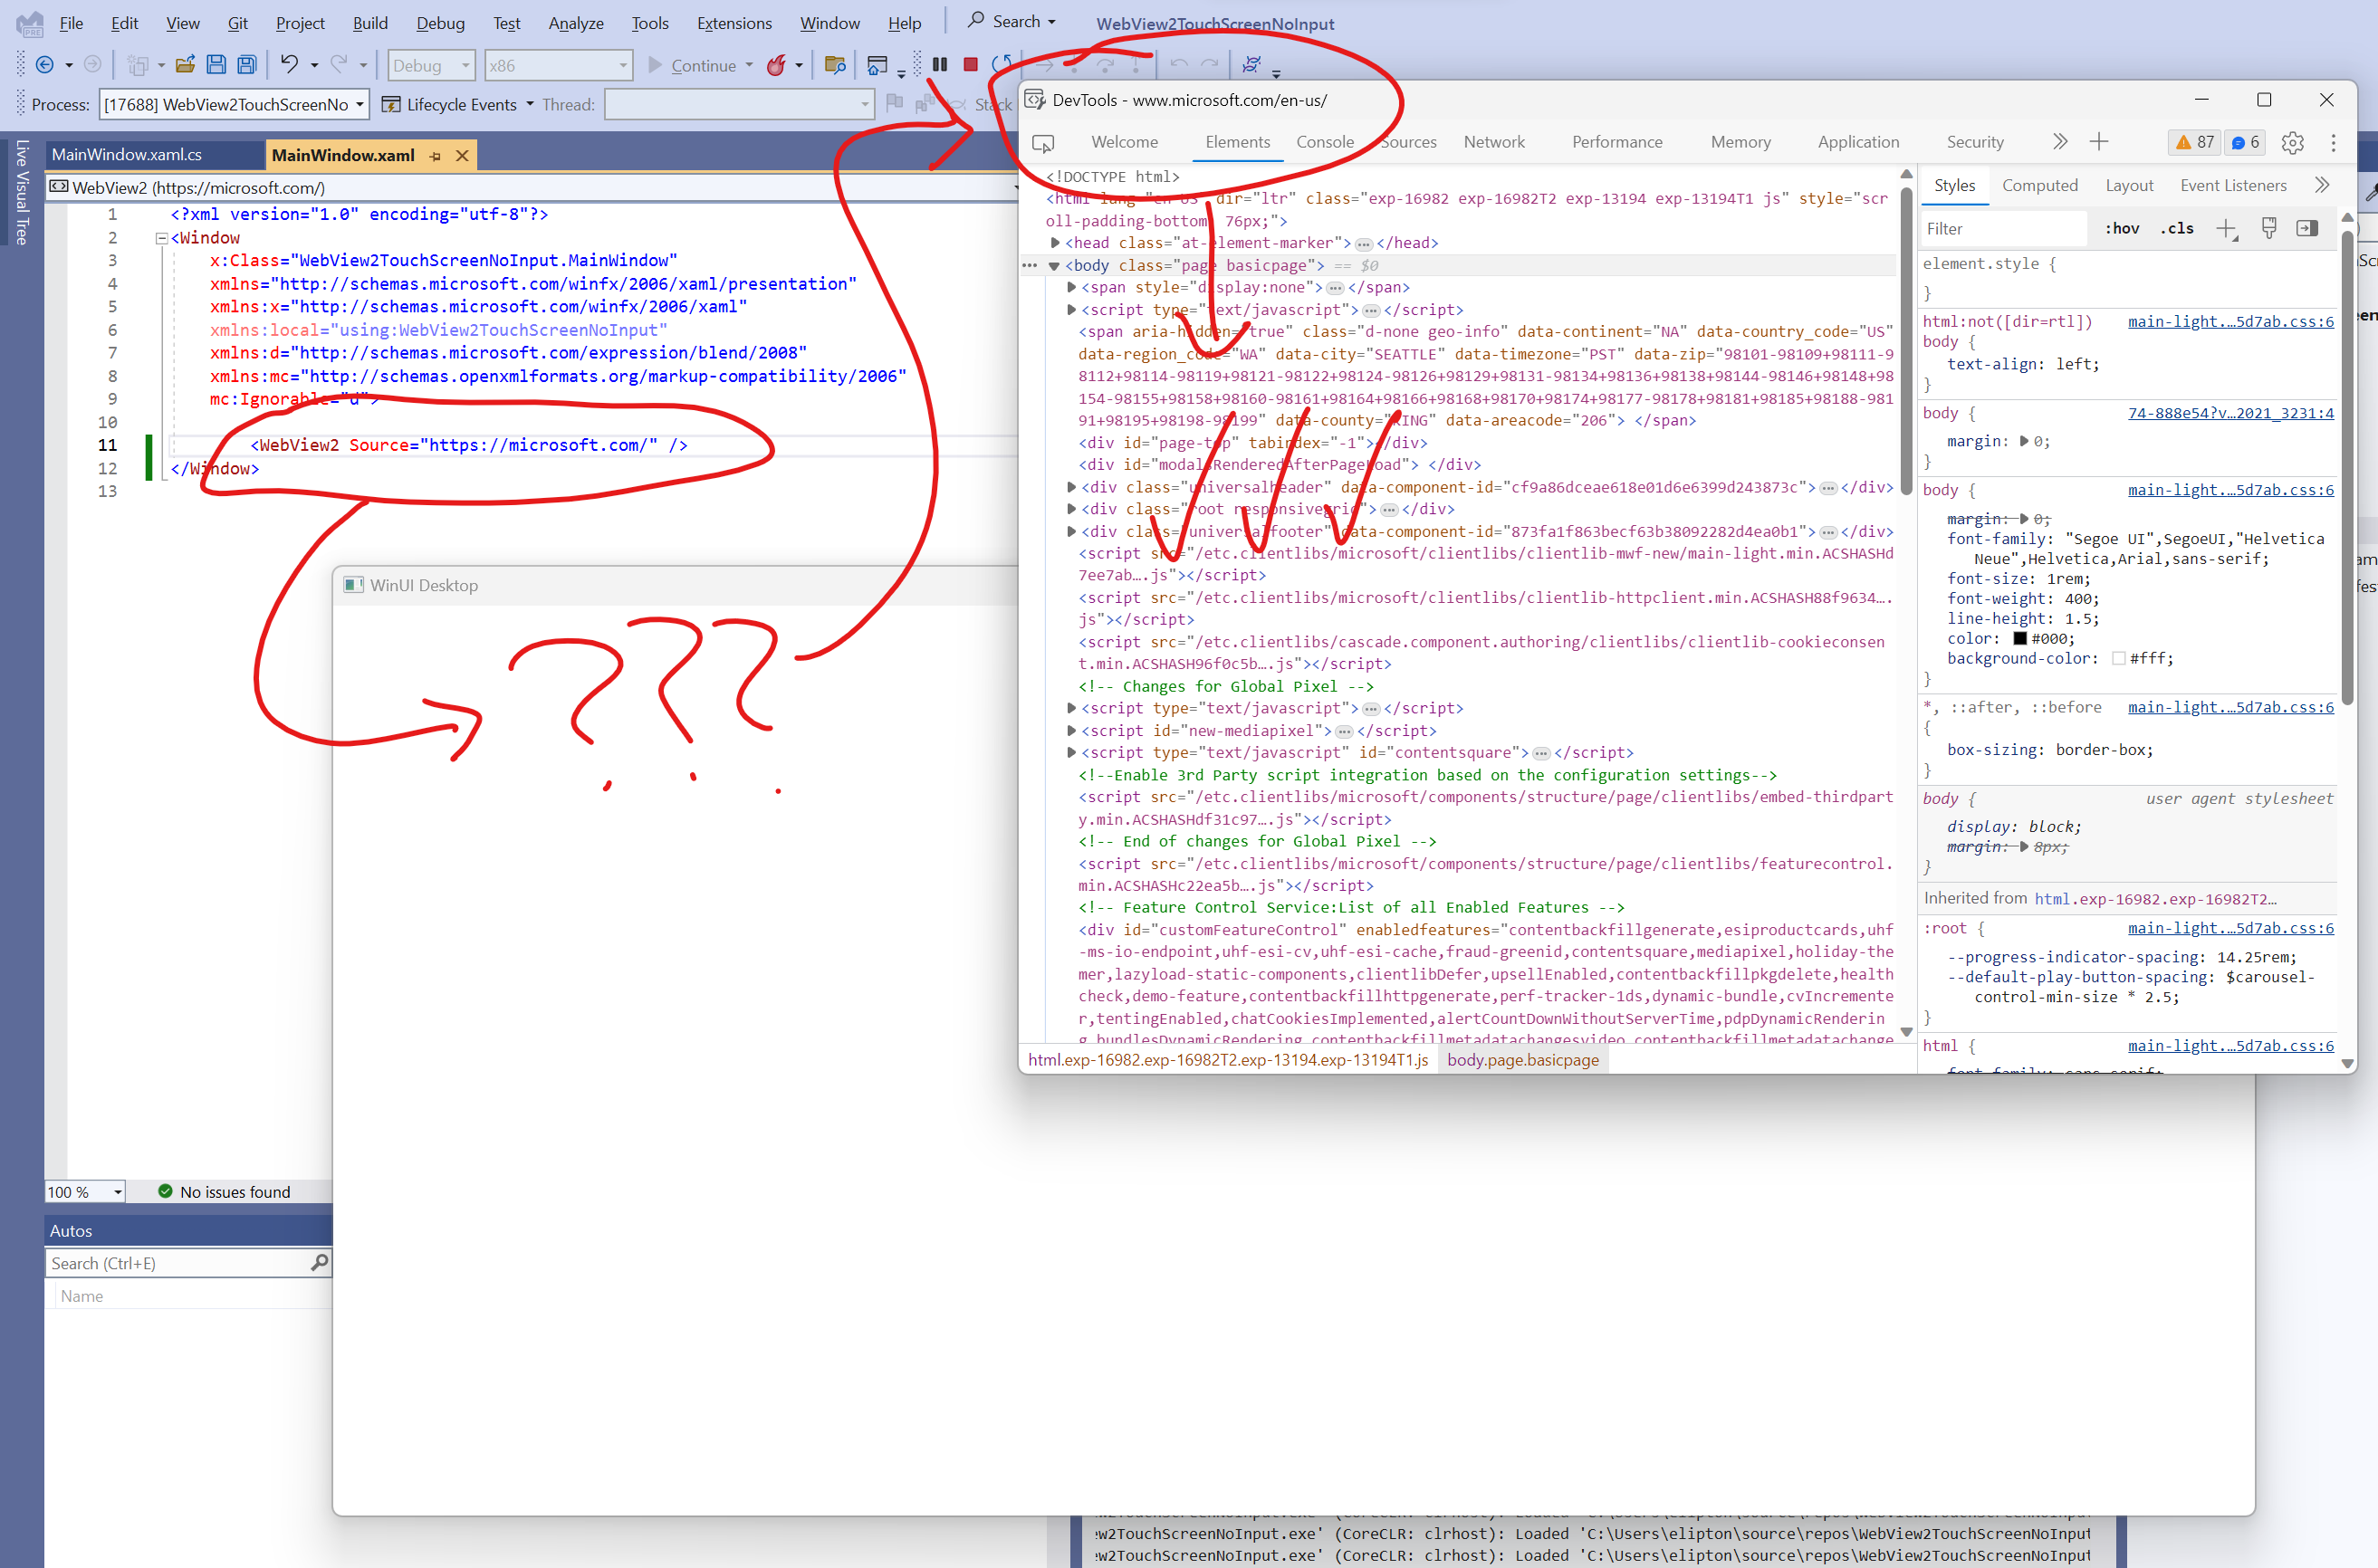Click the New Item icon in toolbar
Image resolution: width=2378 pixels, height=1568 pixels.
tap(138, 65)
